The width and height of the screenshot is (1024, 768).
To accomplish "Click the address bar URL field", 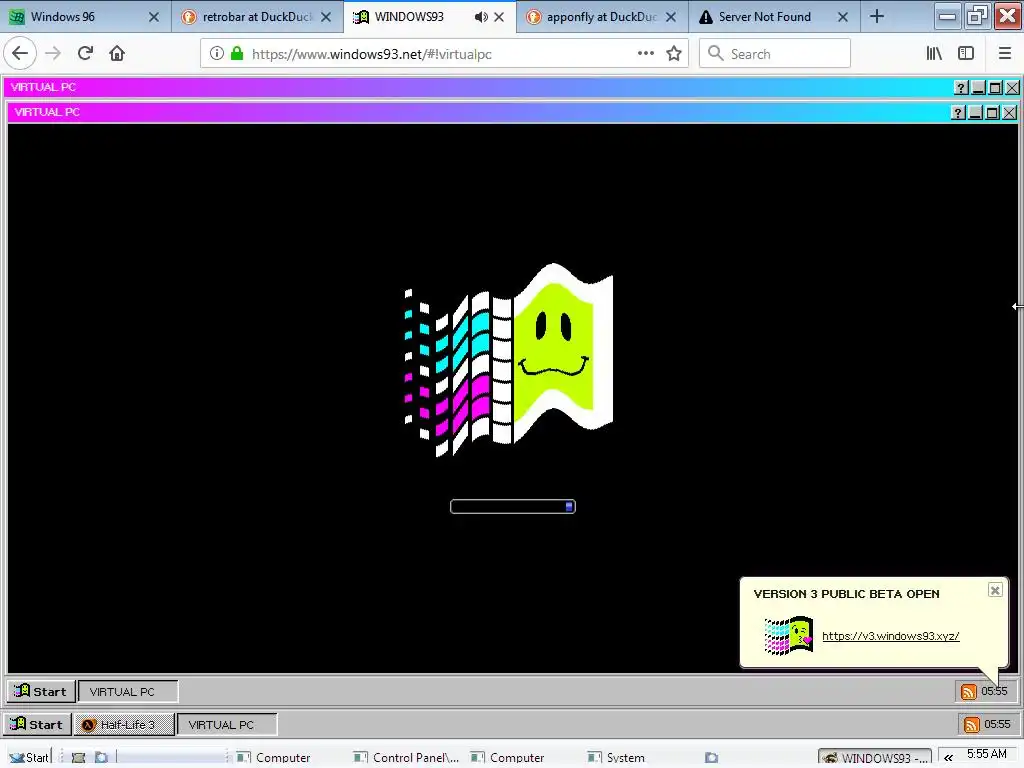I will coord(444,54).
